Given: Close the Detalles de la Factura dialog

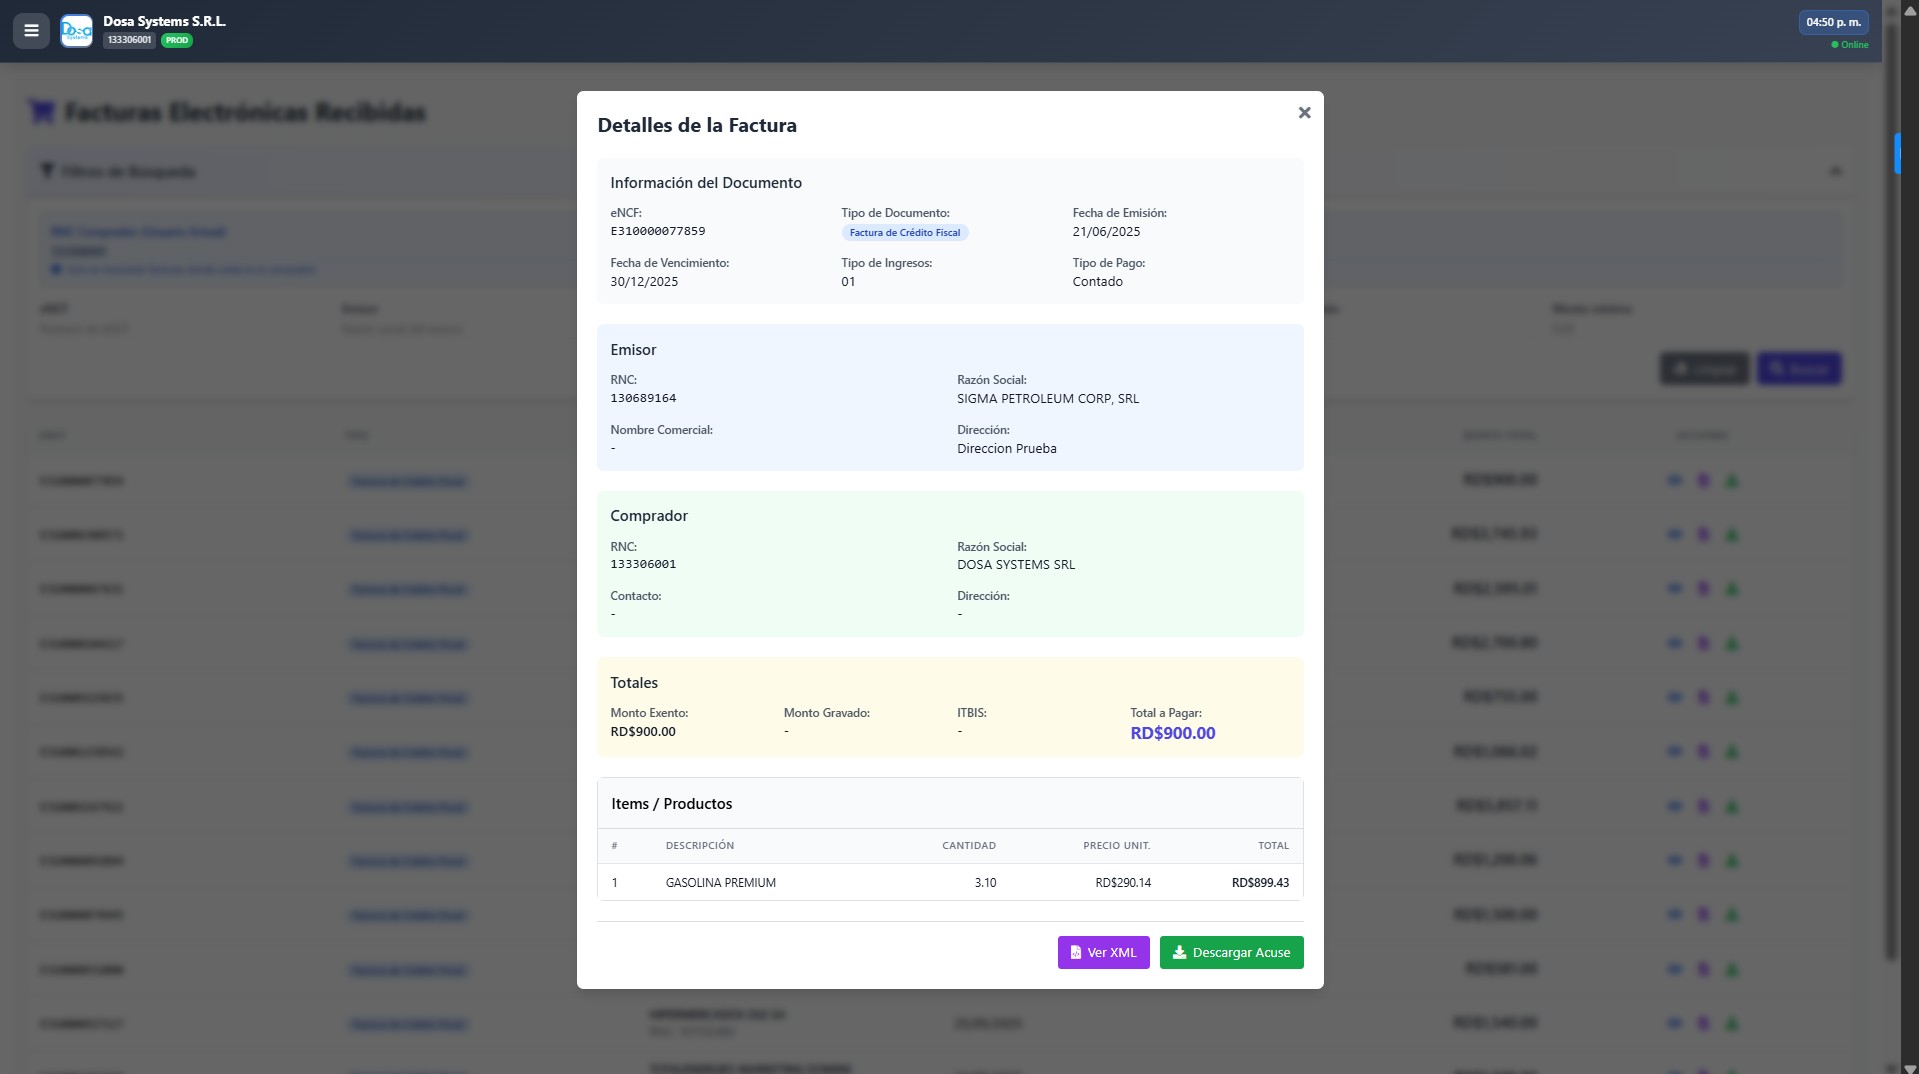Looking at the screenshot, I should [x=1304, y=113].
